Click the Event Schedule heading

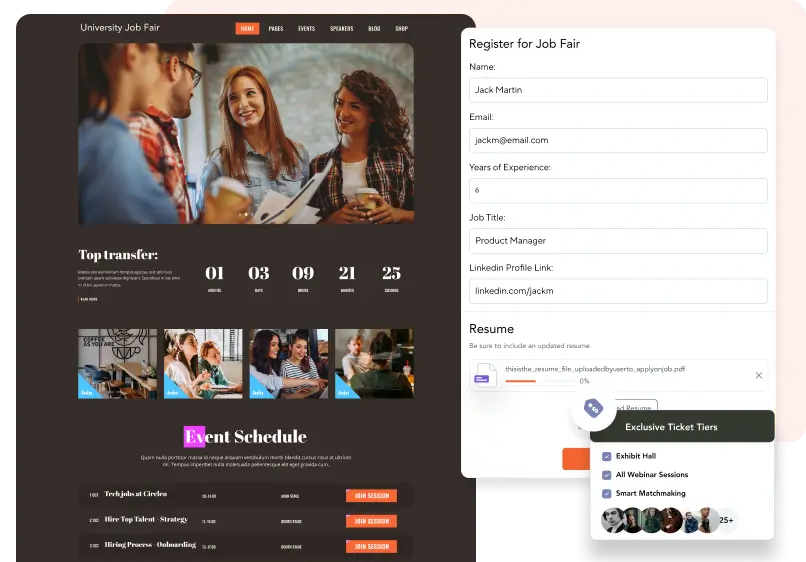coord(246,437)
